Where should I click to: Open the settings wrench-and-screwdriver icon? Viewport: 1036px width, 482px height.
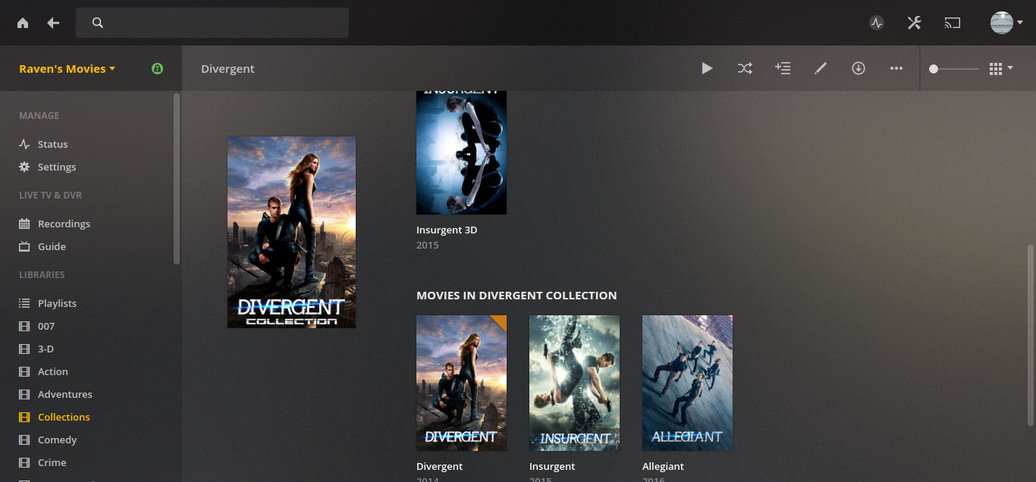pos(914,23)
